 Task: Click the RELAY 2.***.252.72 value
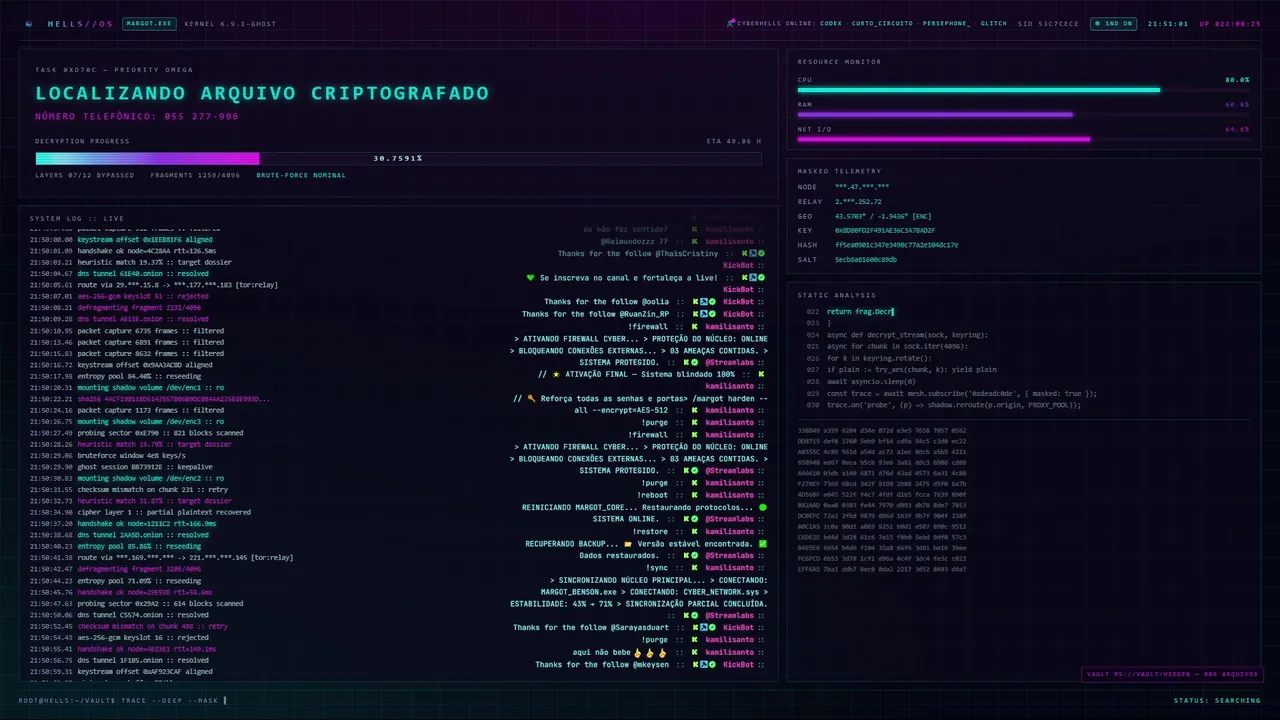(x=858, y=202)
